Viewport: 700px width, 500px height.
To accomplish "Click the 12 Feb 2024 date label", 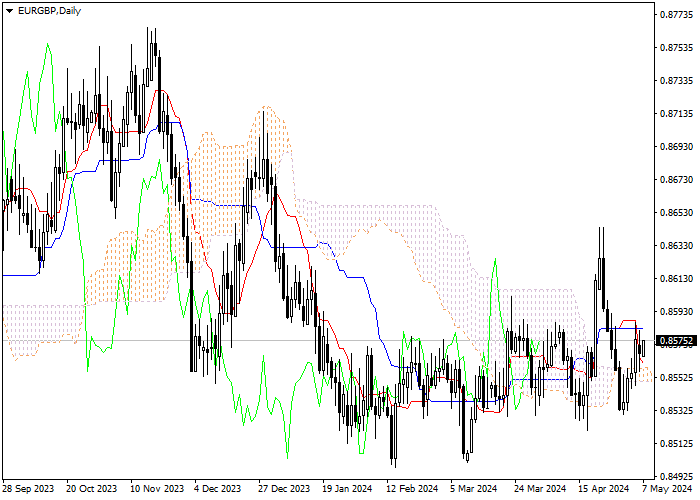I will click(x=412, y=489).
